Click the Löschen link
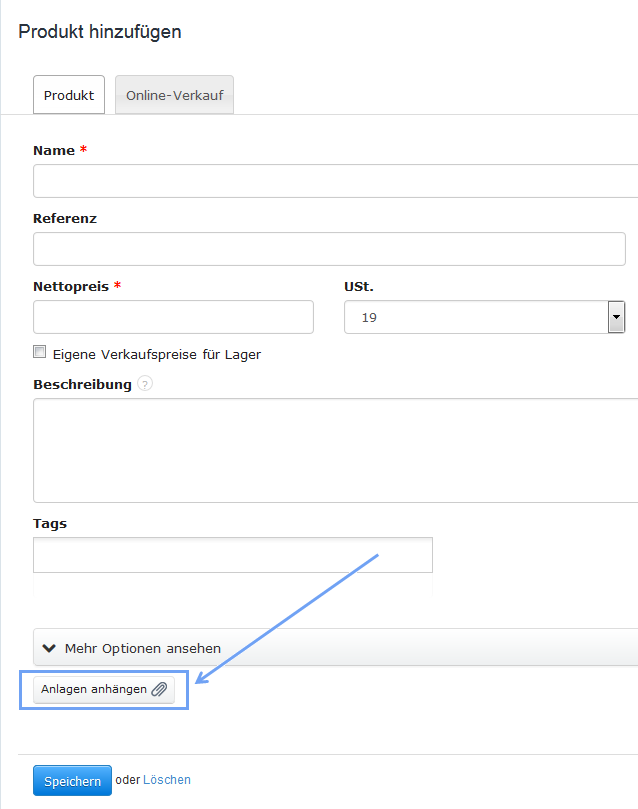This screenshot has width=638, height=809. tap(167, 780)
